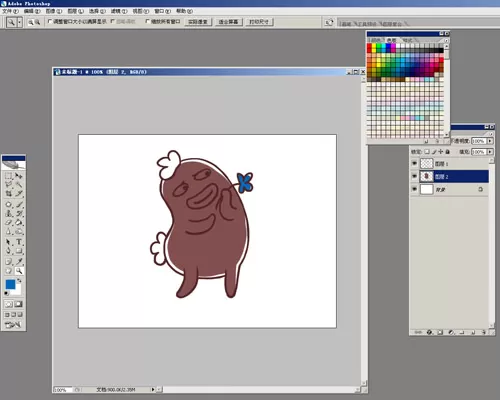Open layer fill slider arrow
Screen dimensions: 500x400
point(490,152)
